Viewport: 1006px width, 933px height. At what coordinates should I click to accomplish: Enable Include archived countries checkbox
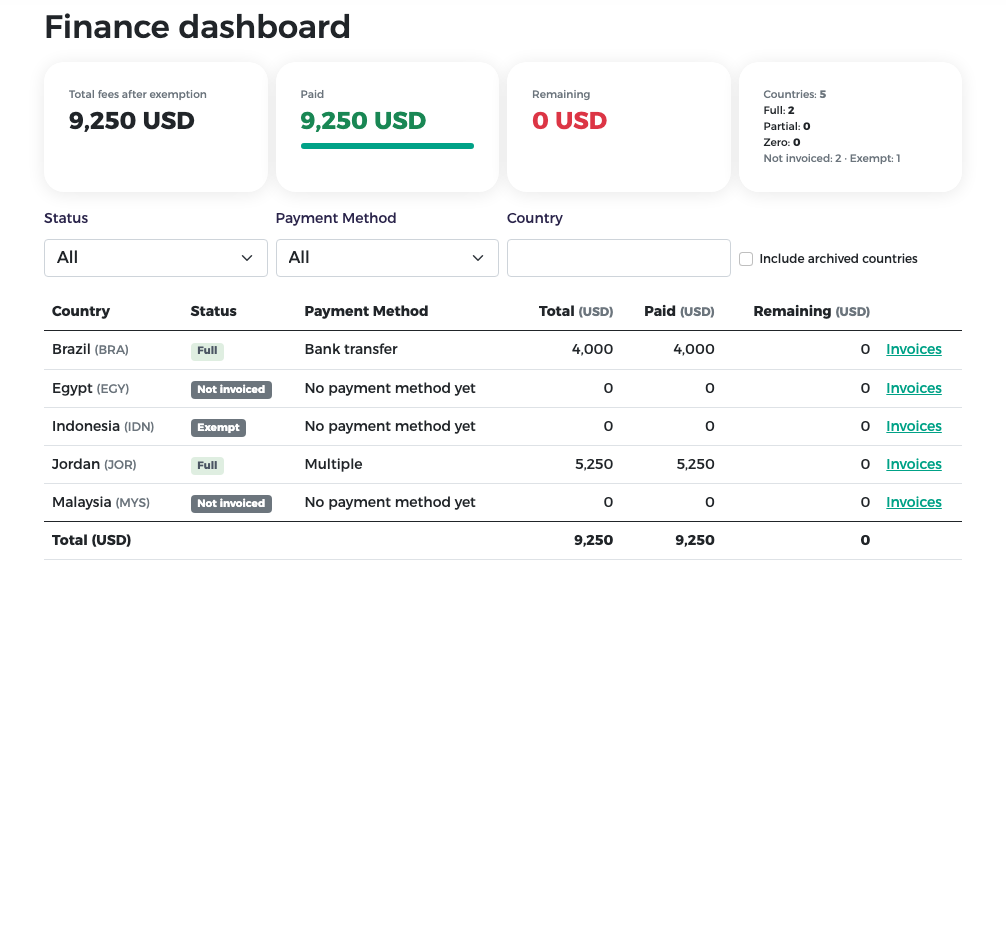[x=746, y=259]
